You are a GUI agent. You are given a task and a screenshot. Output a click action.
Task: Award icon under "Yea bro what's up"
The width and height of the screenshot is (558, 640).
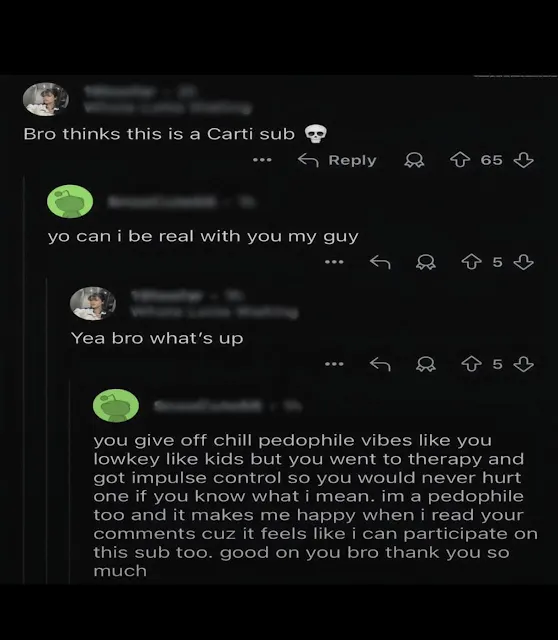pos(426,364)
